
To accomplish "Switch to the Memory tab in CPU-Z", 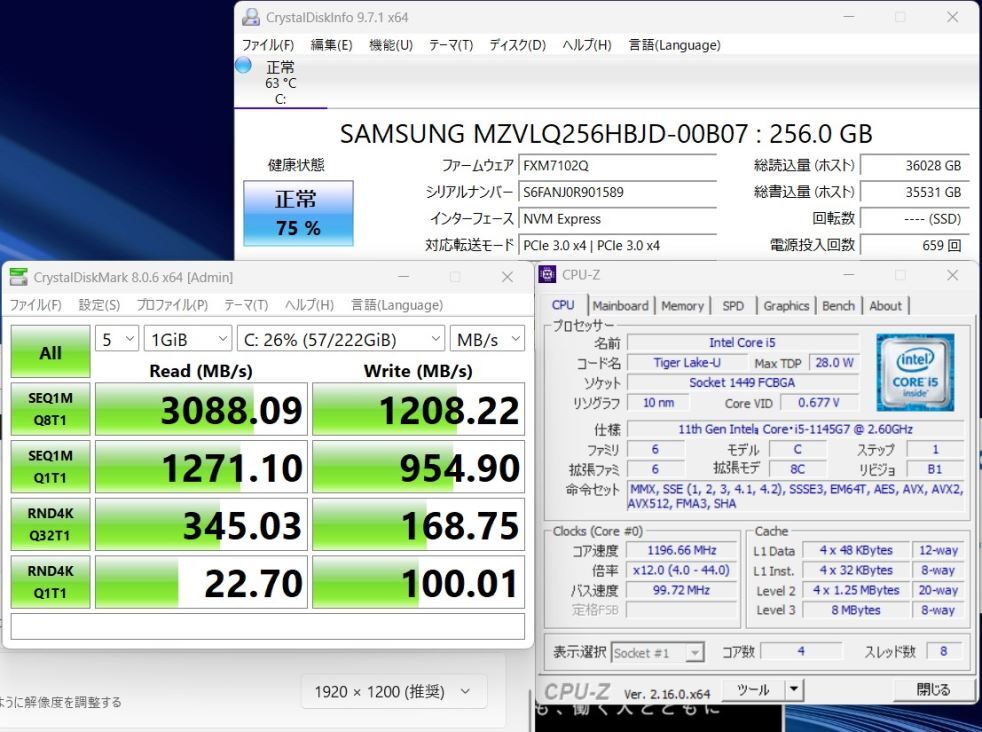I will pos(683,306).
